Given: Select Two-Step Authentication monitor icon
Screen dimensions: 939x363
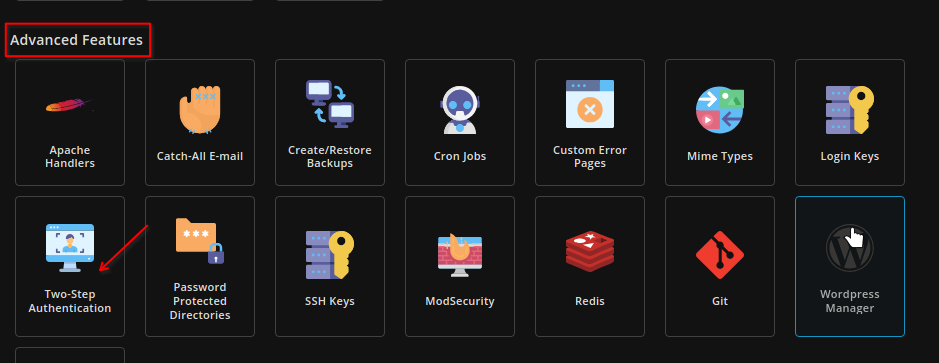Looking at the screenshot, I should pyautogui.click(x=70, y=248).
